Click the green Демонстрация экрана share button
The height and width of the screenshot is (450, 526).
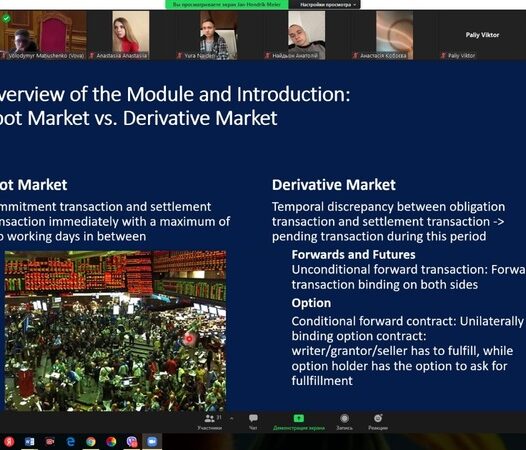pyautogui.click(x=299, y=422)
